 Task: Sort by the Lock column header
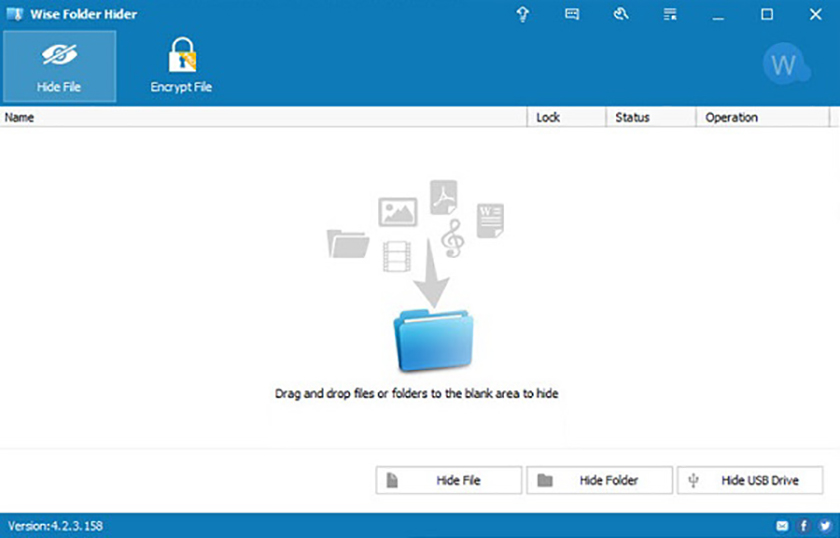pos(566,117)
